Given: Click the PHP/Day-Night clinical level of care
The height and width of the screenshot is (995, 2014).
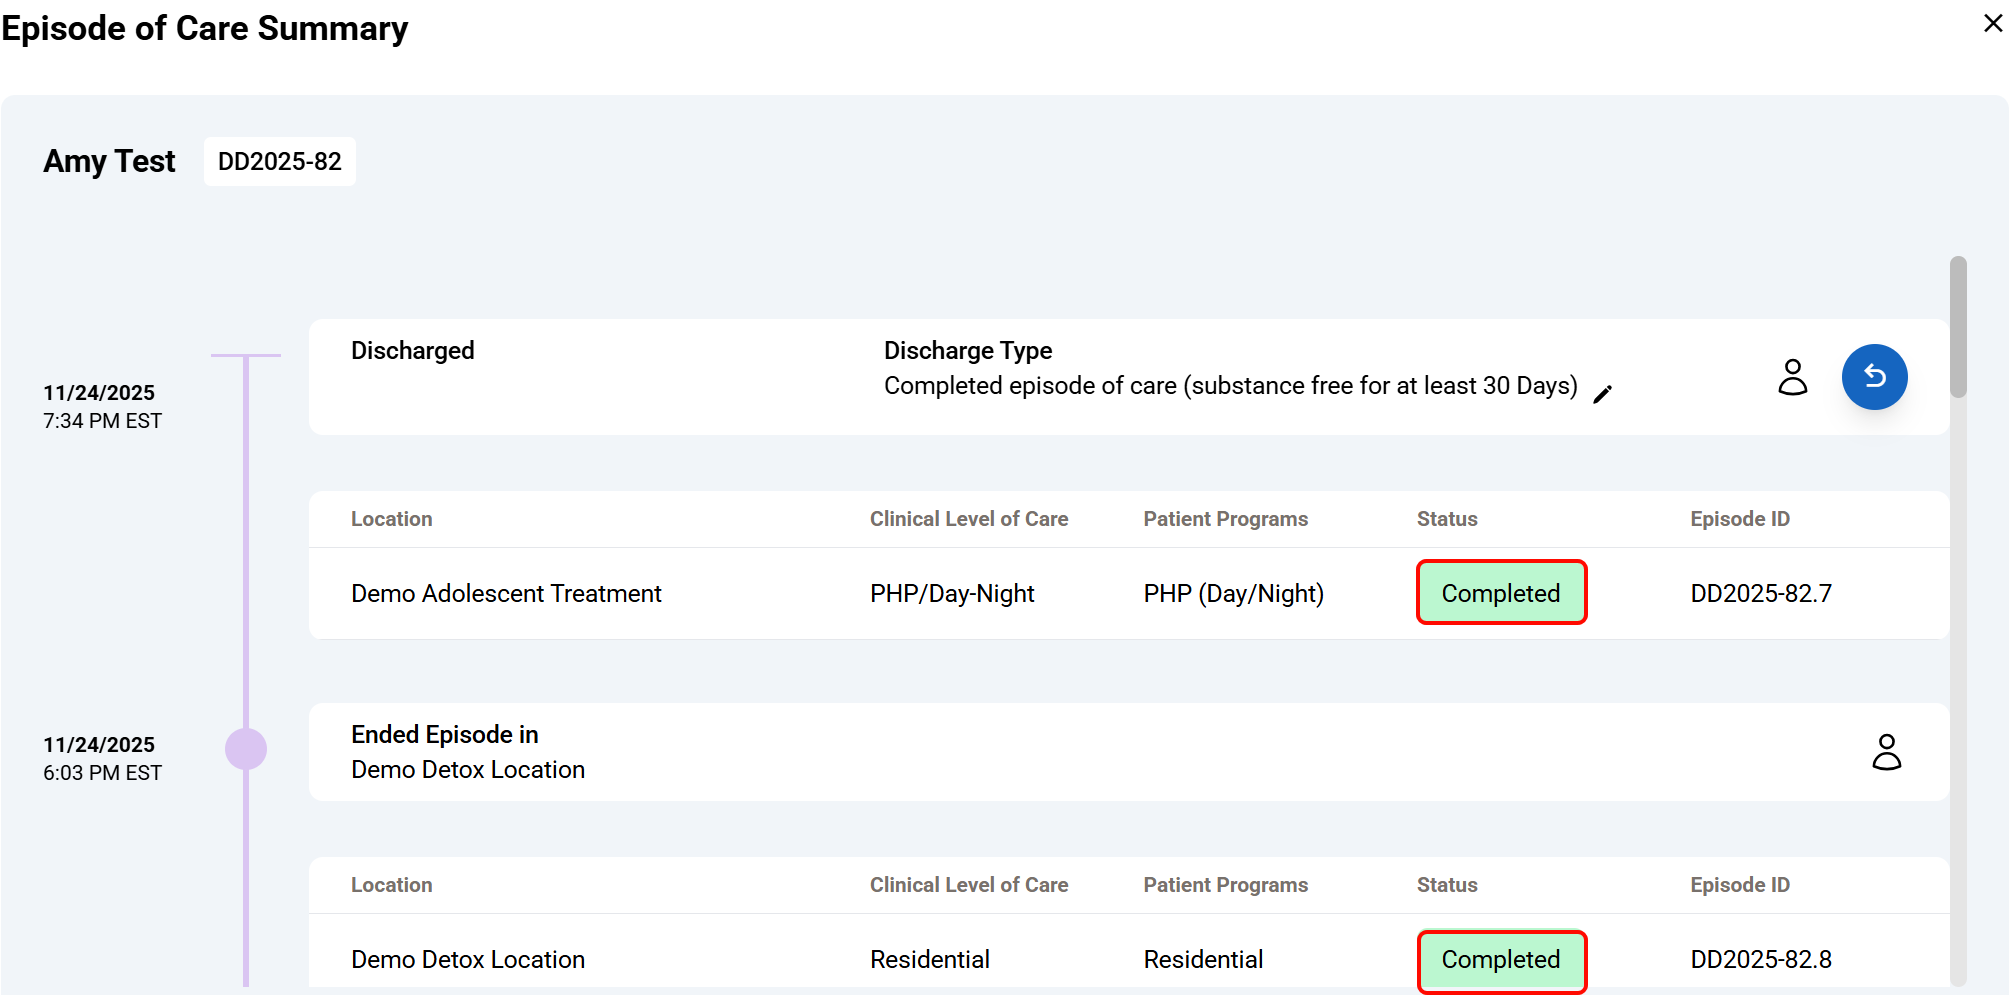Looking at the screenshot, I should click(951, 594).
